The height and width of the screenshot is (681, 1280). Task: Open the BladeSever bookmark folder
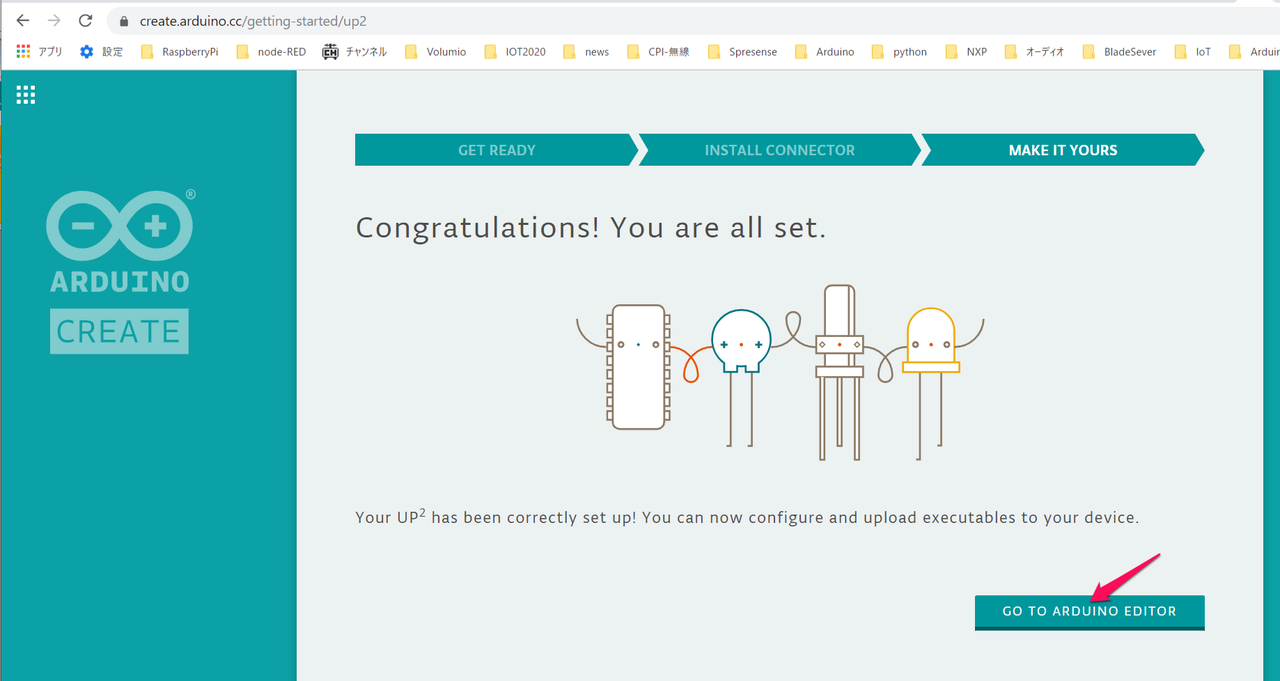click(x=1119, y=52)
